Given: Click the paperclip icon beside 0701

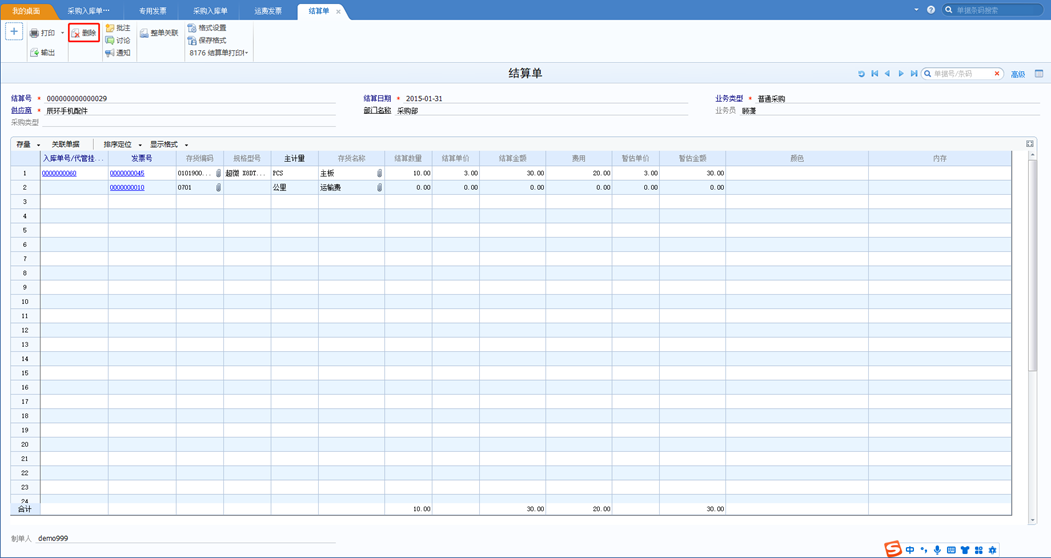Looking at the screenshot, I should point(218,188).
